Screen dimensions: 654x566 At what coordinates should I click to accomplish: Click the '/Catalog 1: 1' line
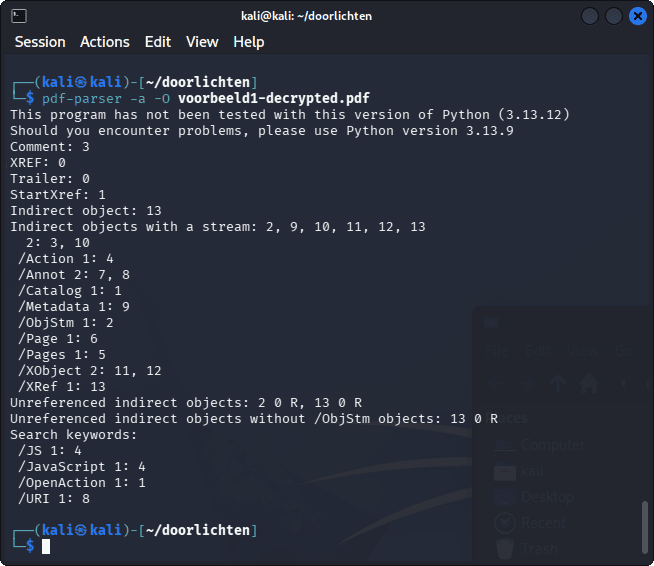70,291
